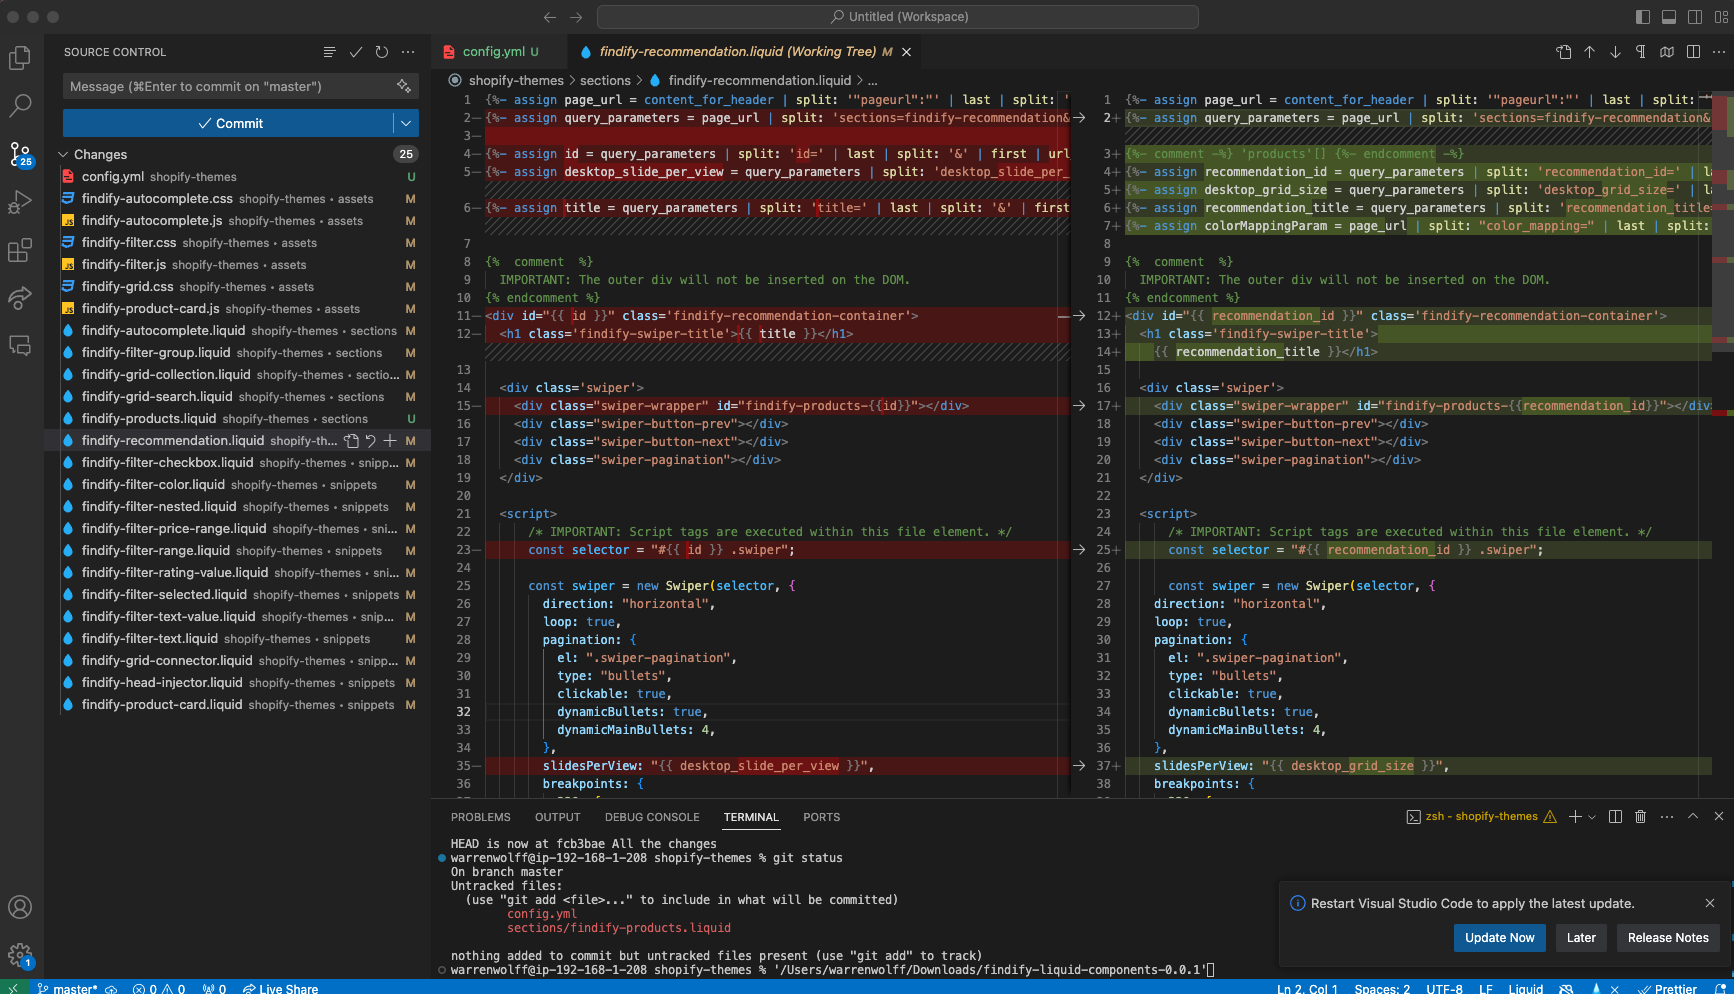Refresh the Source Control panel
This screenshot has width=1734, height=994.
382,52
